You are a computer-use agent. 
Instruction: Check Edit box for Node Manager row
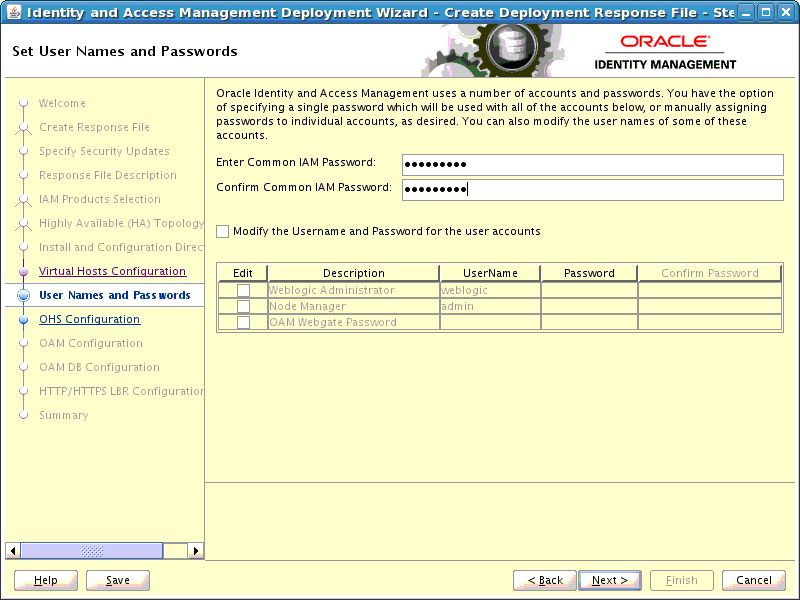tap(243, 306)
